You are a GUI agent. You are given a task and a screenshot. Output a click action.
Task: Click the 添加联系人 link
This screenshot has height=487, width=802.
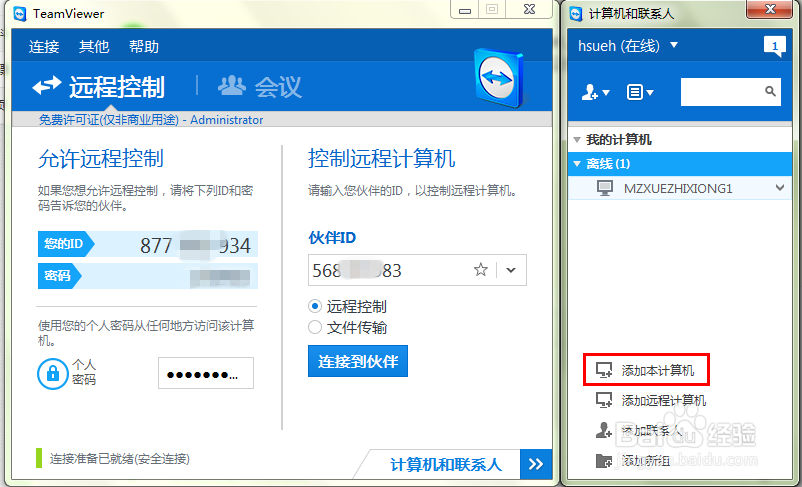point(652,430)
